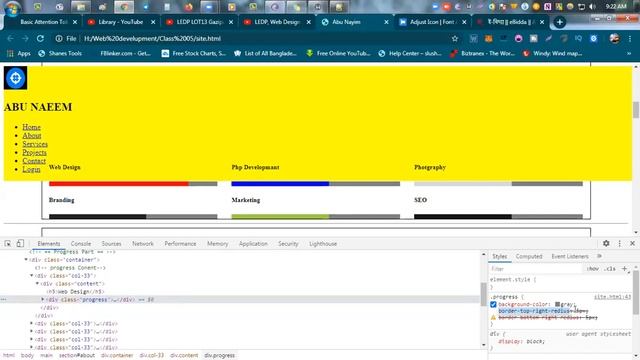
Task: Open a new tab with the plus button
Action: point(560,22)
